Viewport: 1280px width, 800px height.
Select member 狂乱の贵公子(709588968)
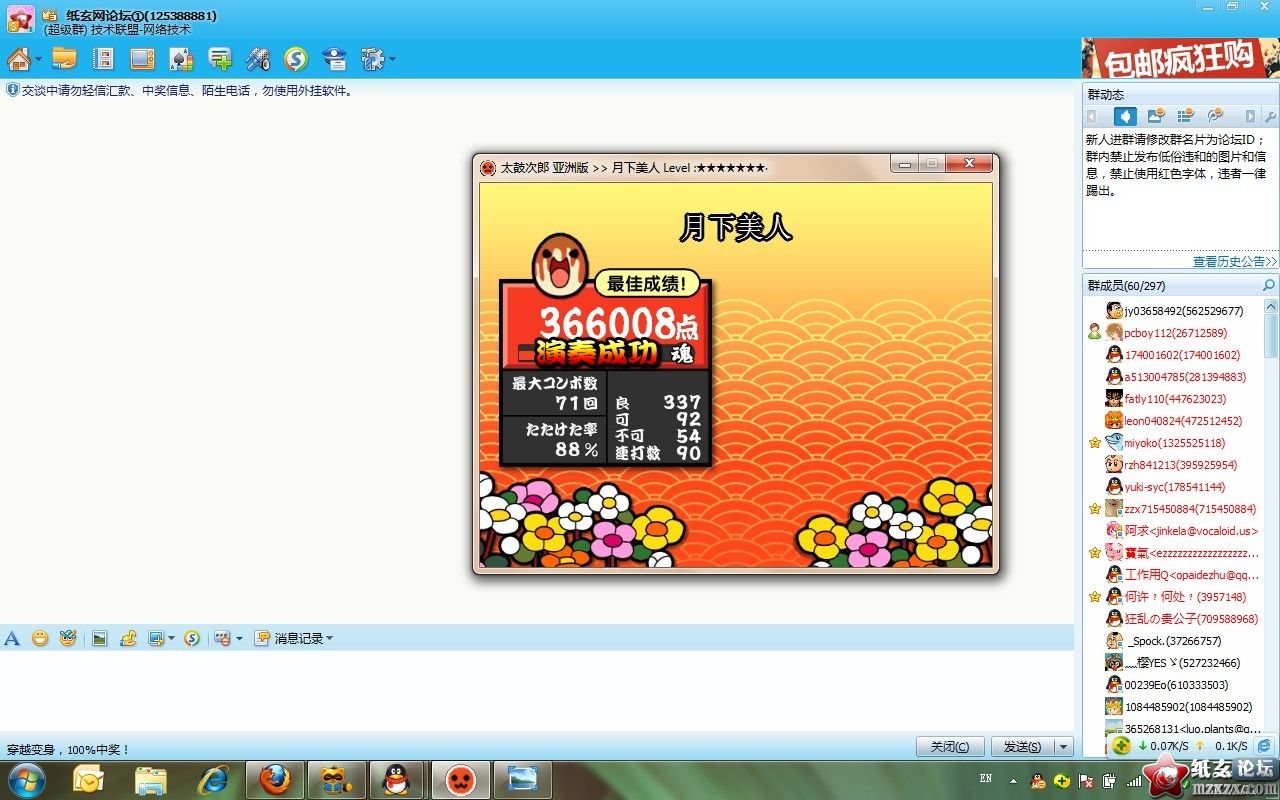pyautogui.click(x=1191, y=619)
